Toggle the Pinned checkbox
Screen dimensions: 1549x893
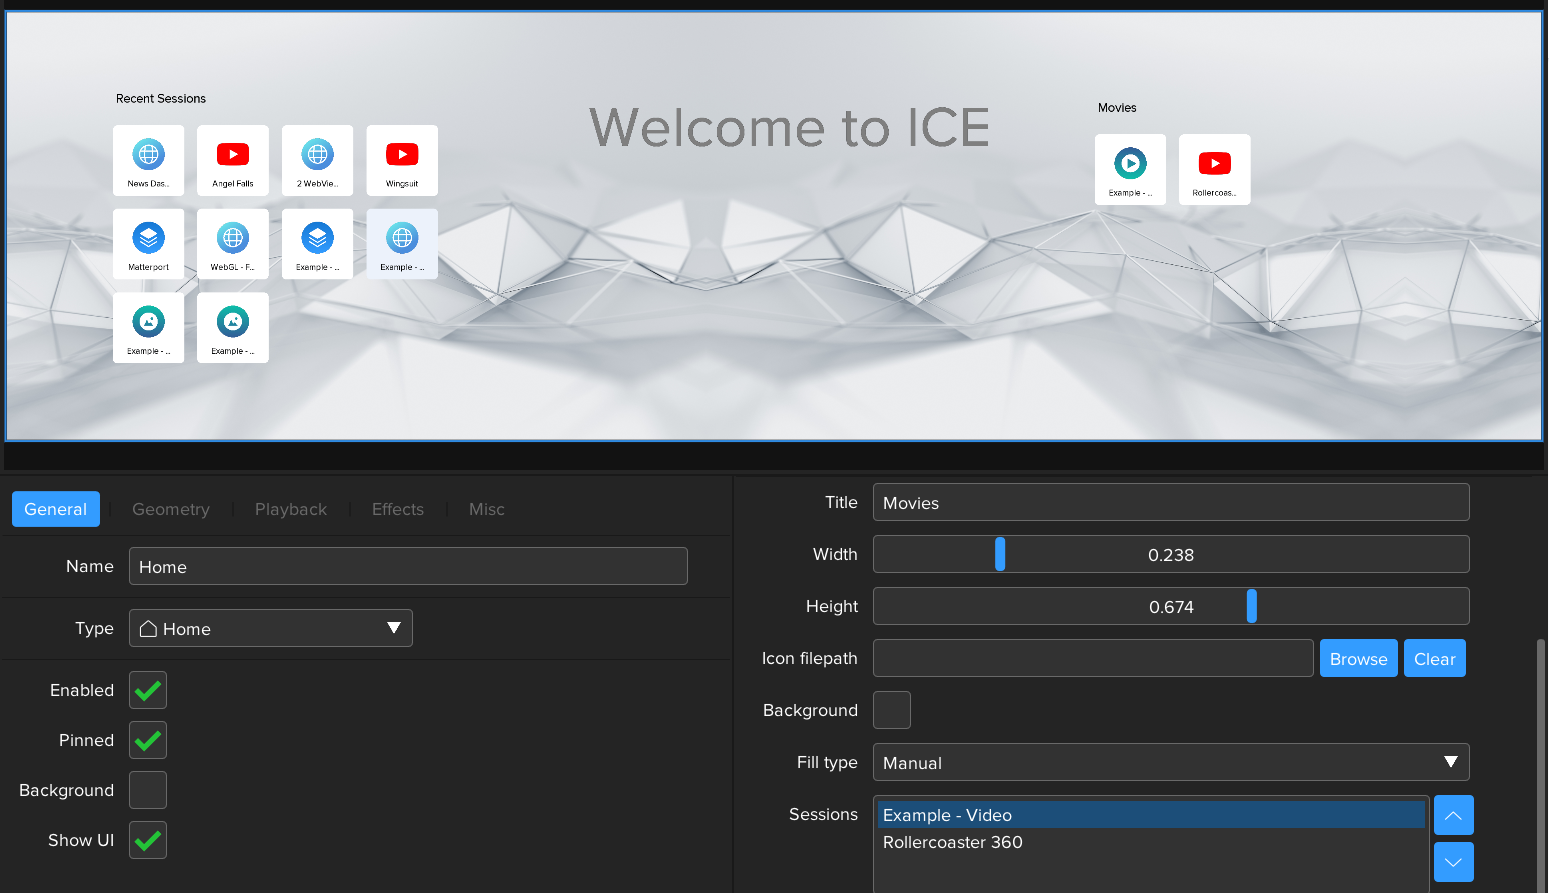point(148,740)
